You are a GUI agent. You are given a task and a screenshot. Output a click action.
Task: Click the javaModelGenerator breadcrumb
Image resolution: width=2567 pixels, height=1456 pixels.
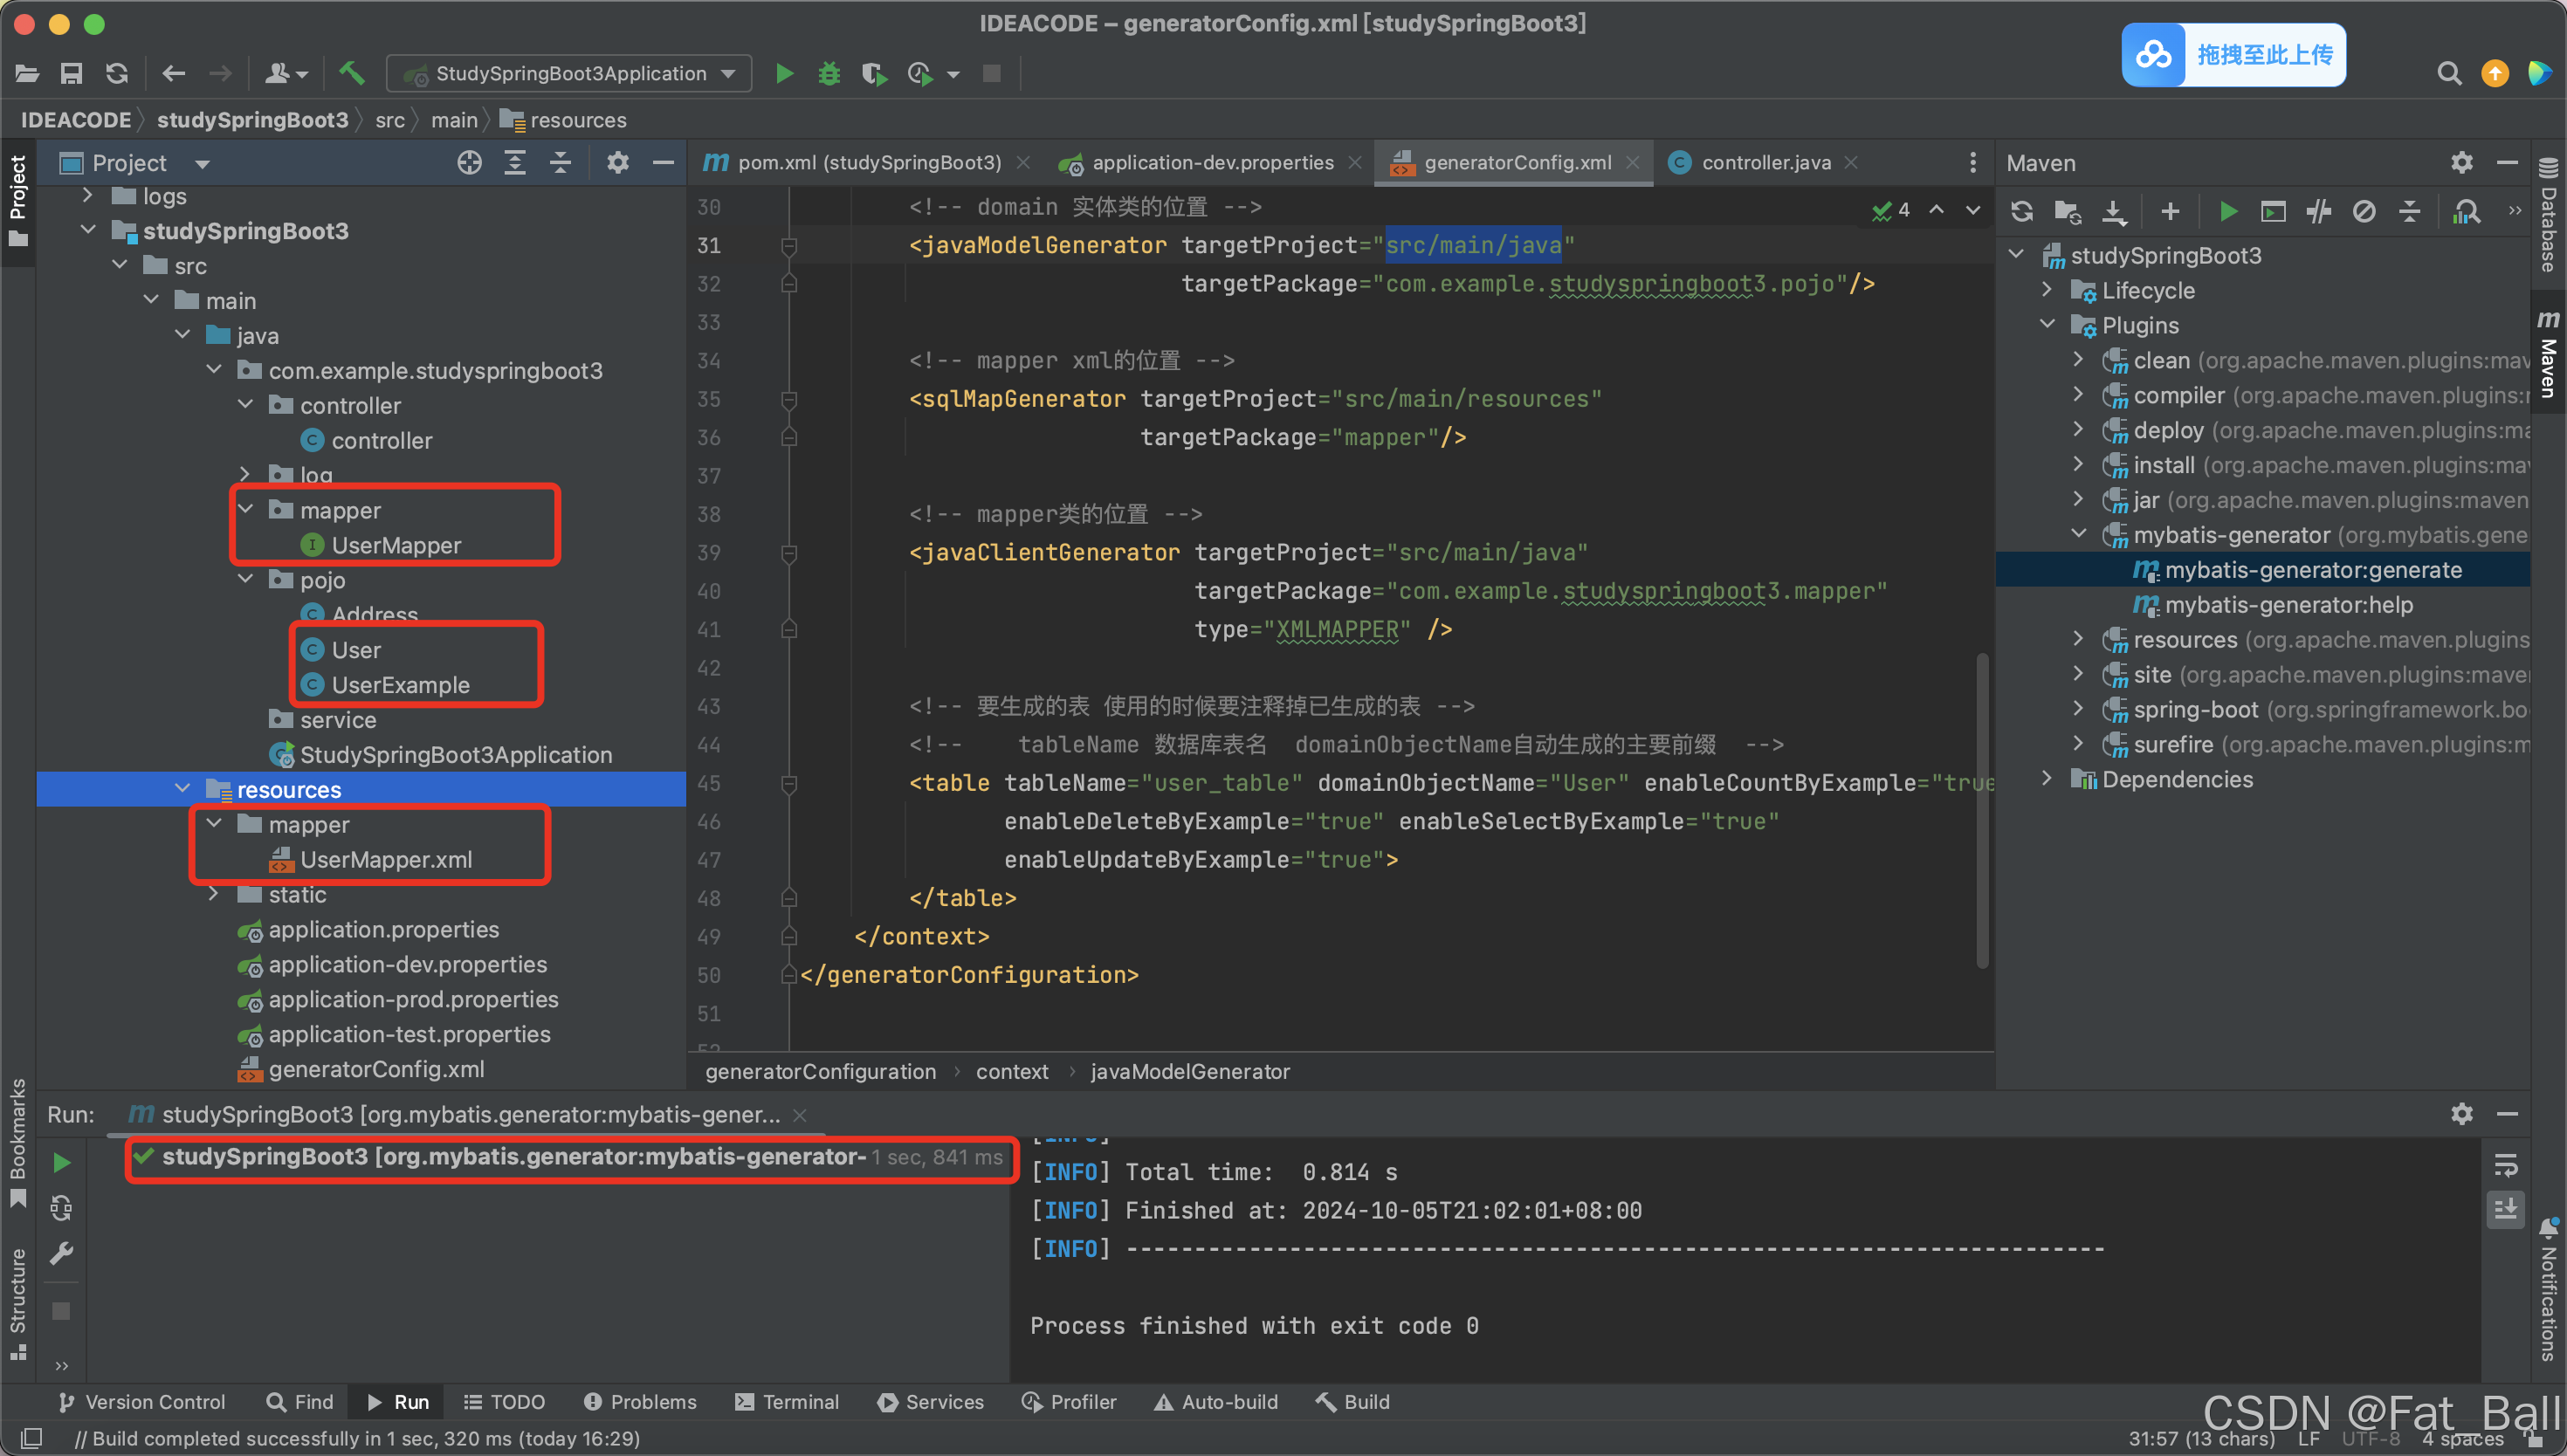[1190, 1071]
